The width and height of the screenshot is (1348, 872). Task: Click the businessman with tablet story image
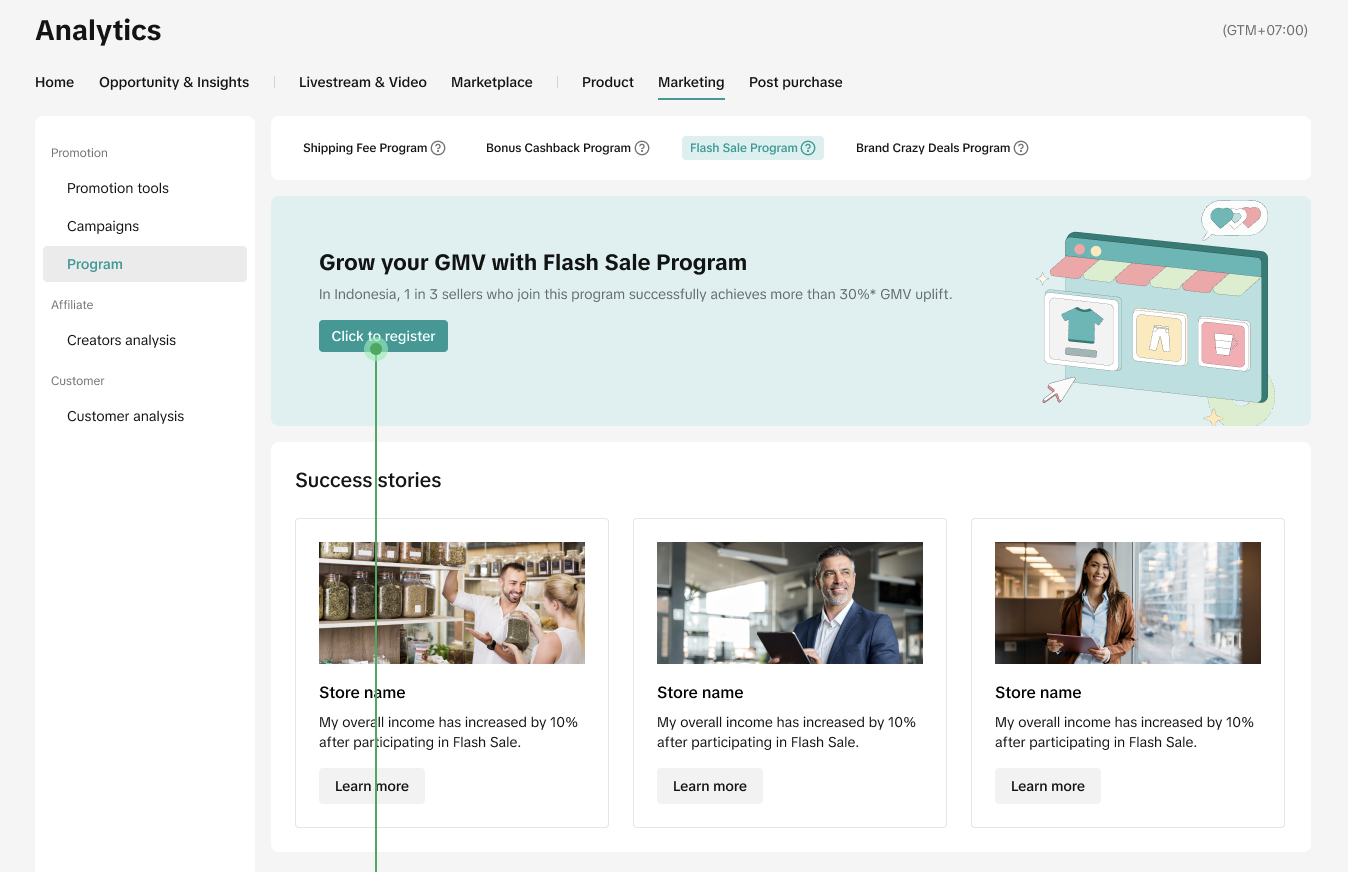click(x=789, y=603)
